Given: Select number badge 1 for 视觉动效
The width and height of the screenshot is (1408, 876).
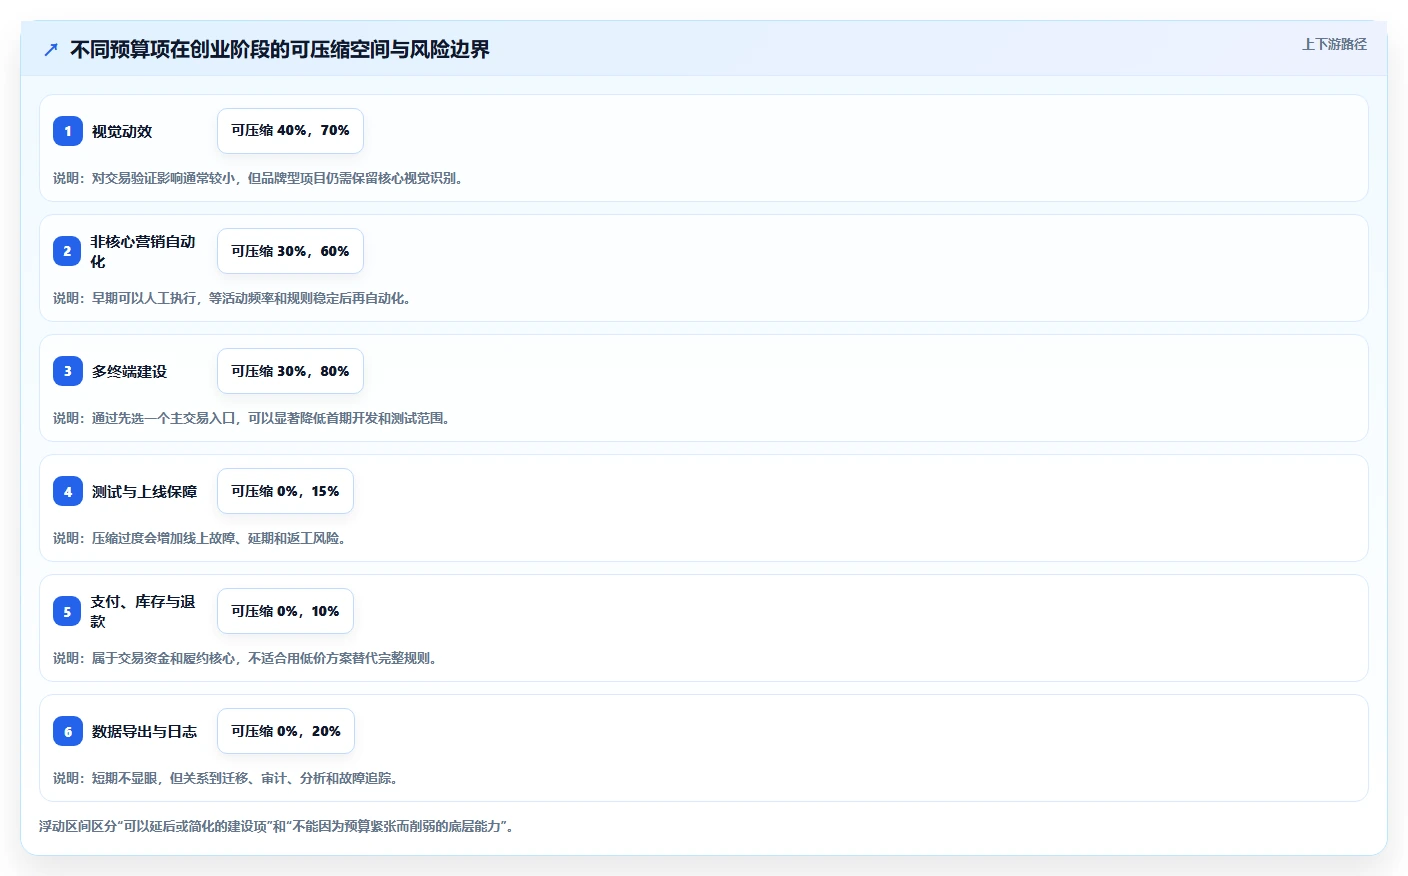Looking at the screenshot, I should pyautogui.click(x=68, y=131).
